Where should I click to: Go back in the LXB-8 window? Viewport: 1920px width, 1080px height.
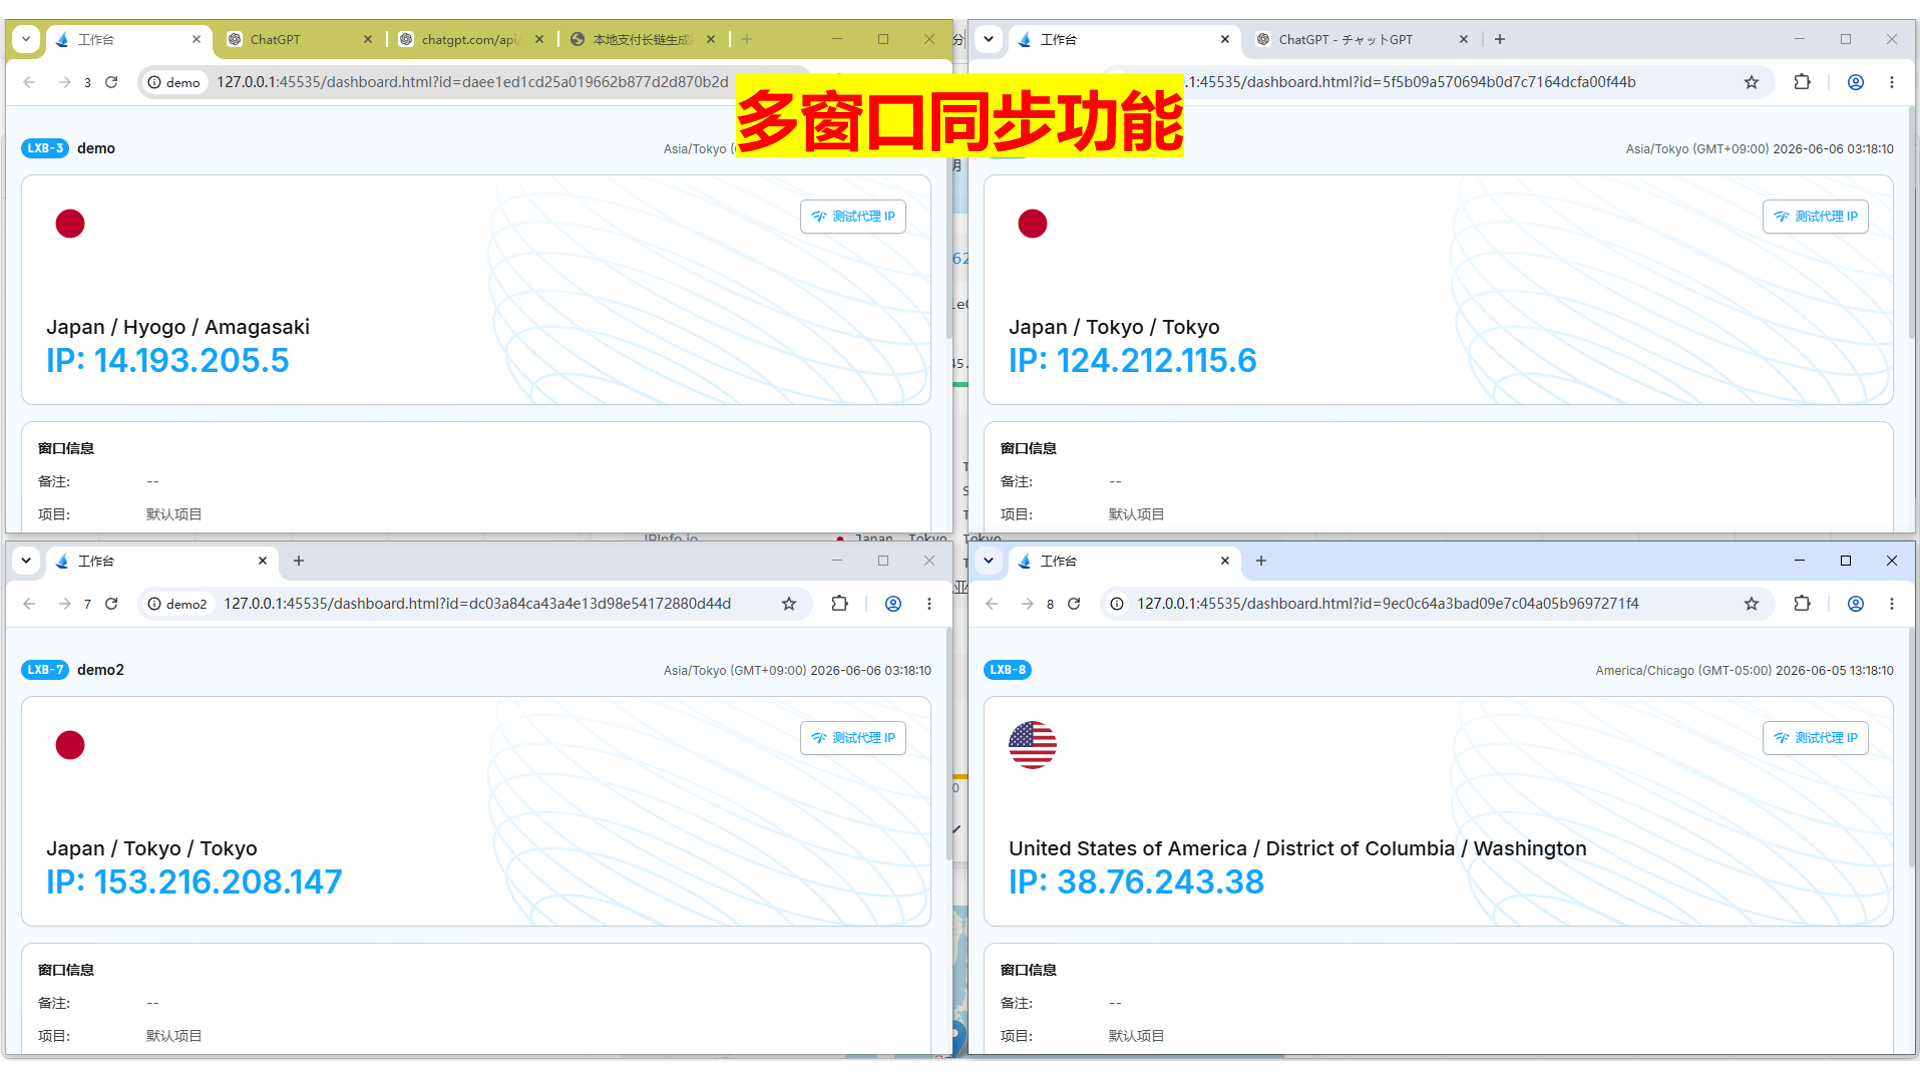pos(991,604)
